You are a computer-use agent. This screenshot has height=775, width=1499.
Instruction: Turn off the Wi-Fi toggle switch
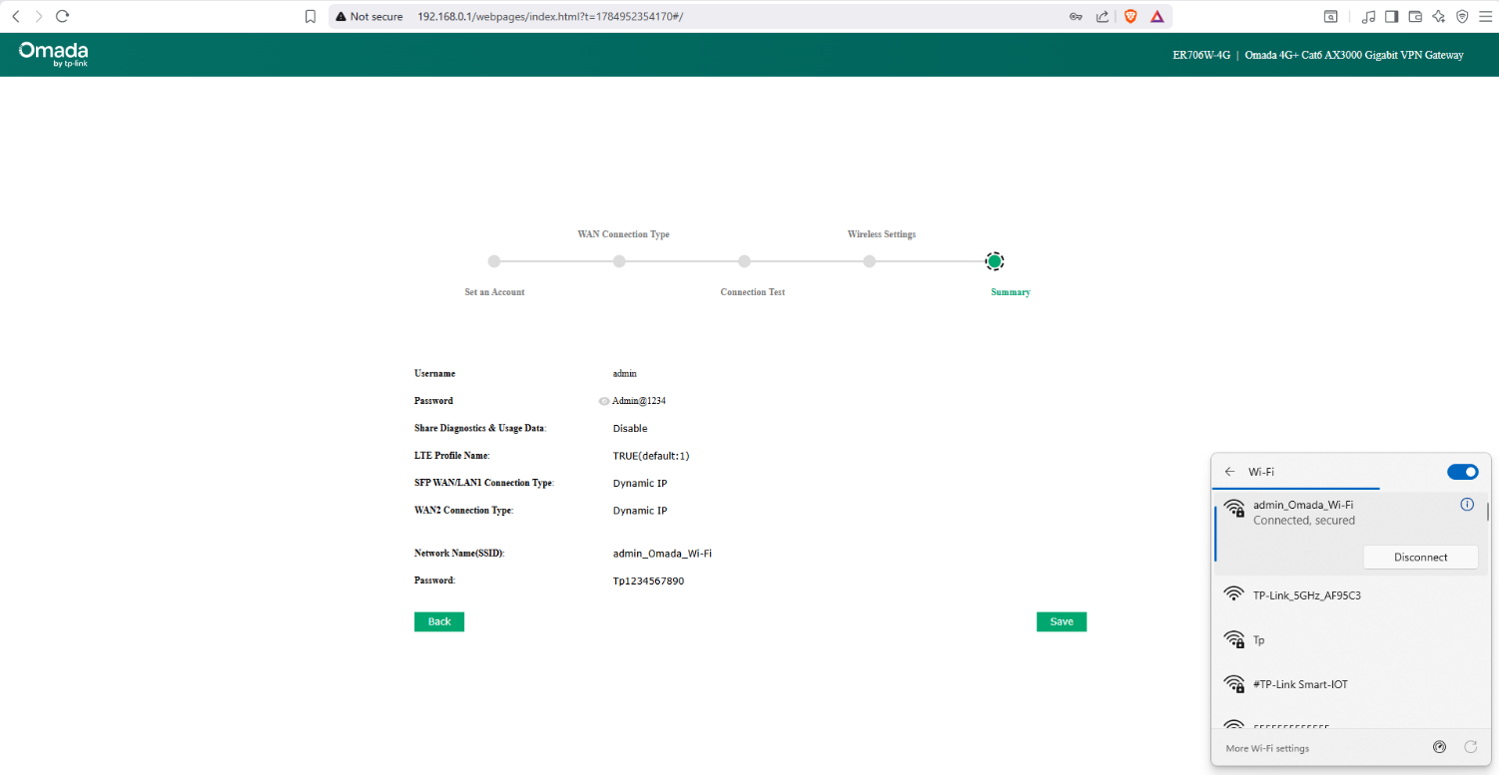click(x=1462, y=472)
